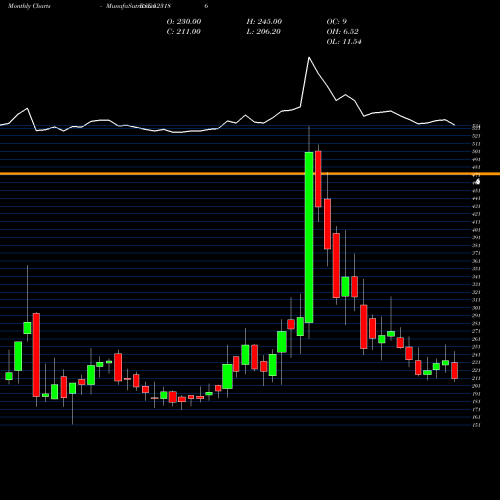Click the "371" price axis label
Viewport: 500px width, 500px height.
click(x=476, y=253)
